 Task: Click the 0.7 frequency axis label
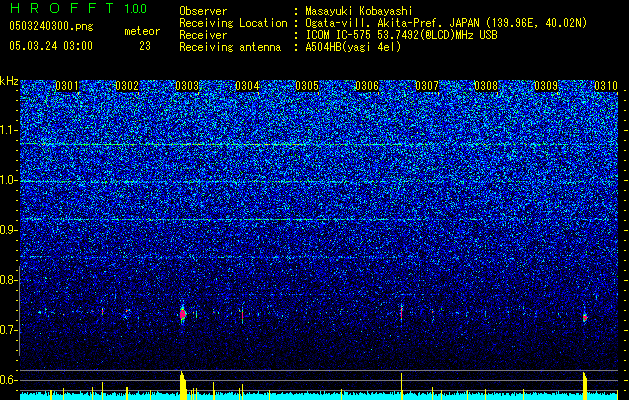coord(9,330)
